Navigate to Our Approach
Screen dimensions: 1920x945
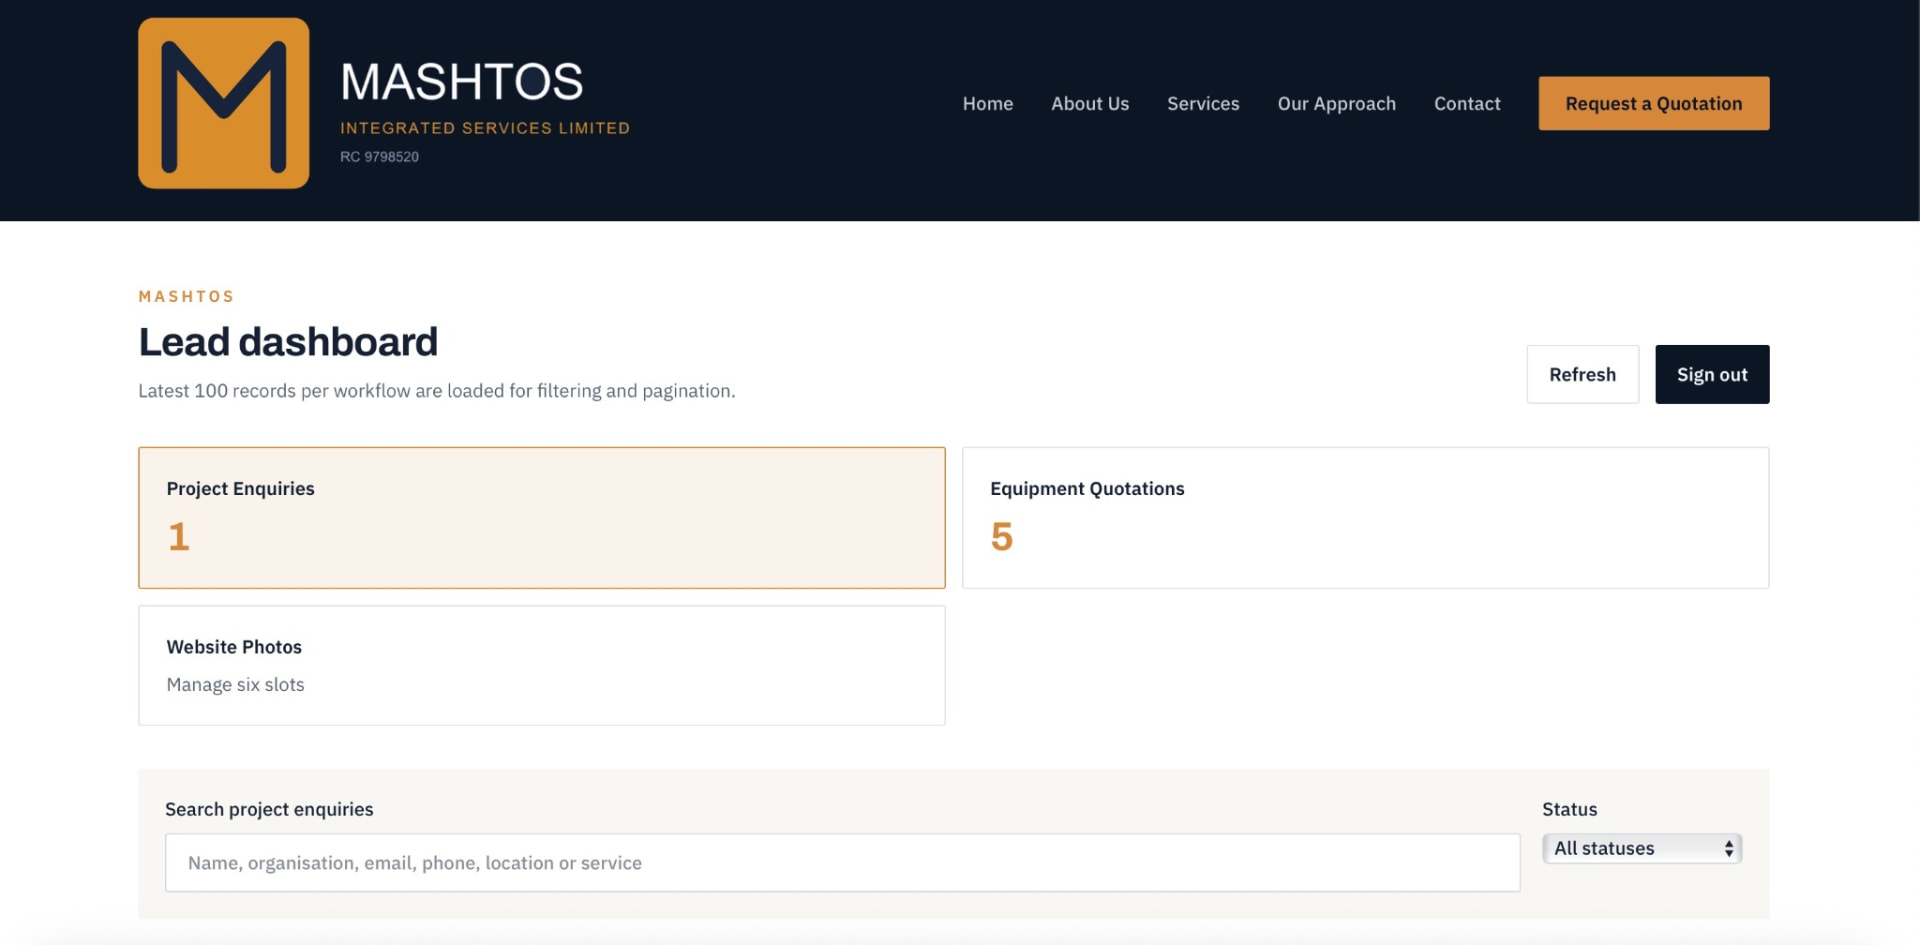click(1336, 103)
